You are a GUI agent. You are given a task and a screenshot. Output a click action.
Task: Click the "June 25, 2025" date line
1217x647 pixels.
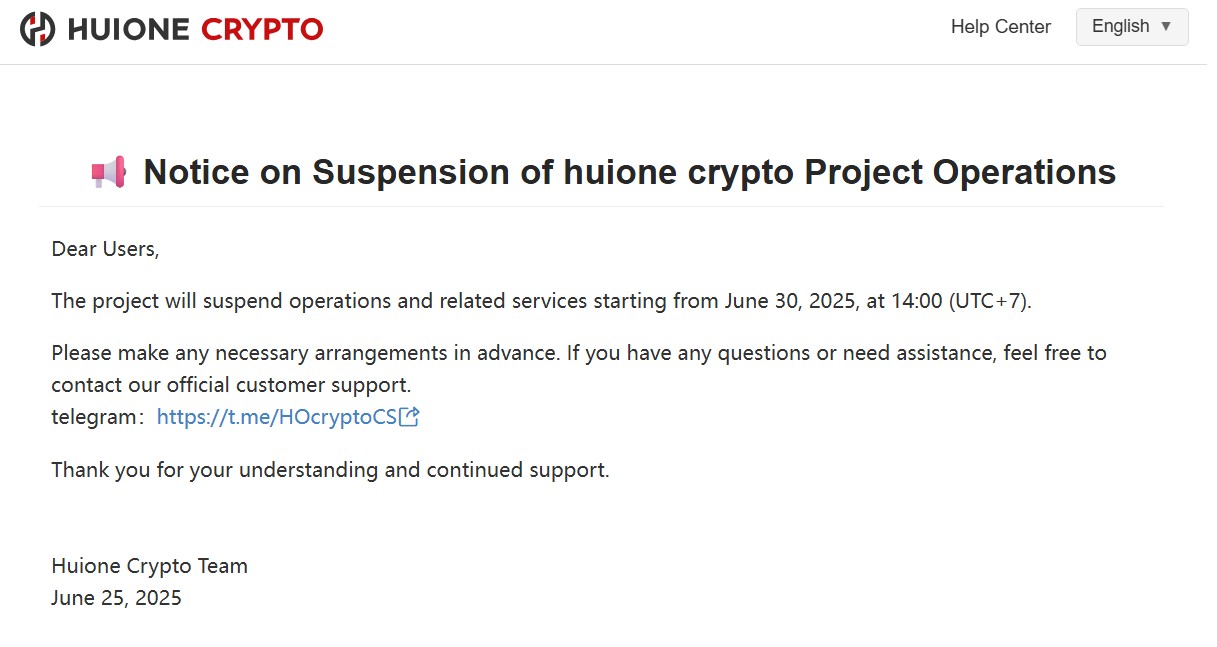click(x=116, y=598)
